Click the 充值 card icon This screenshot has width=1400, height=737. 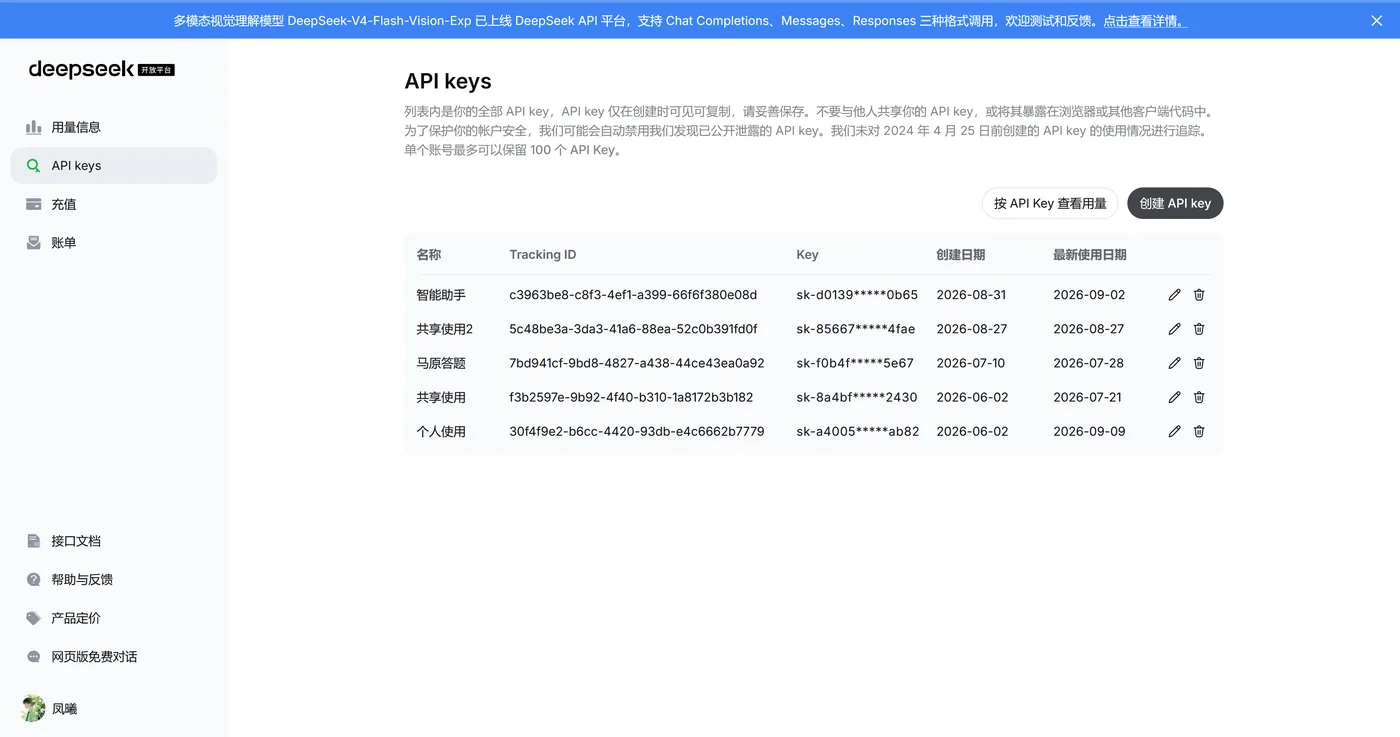click(33, 204)
